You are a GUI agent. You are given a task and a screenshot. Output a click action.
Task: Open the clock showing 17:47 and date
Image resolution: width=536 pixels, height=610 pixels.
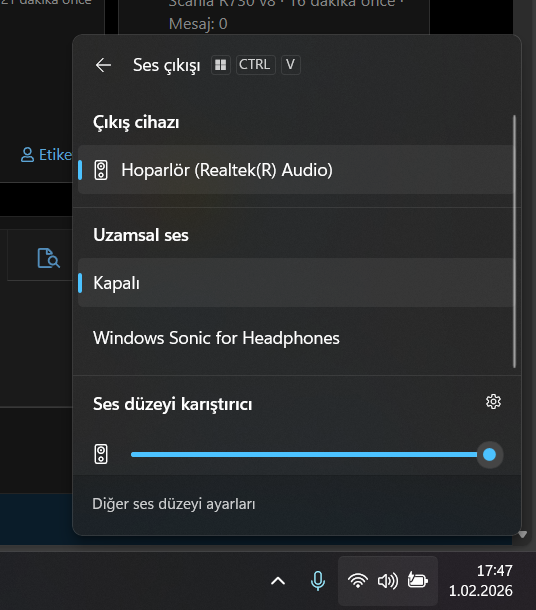click(x=481, y=581)
